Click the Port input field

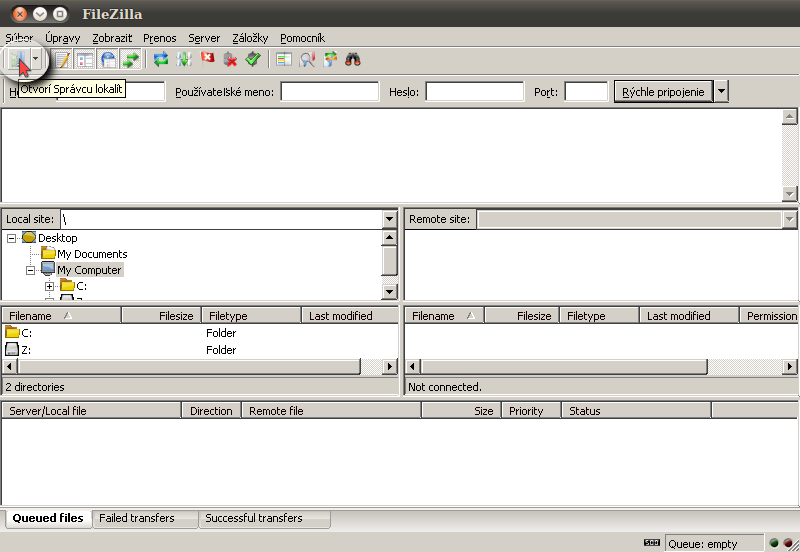(586, 92)
